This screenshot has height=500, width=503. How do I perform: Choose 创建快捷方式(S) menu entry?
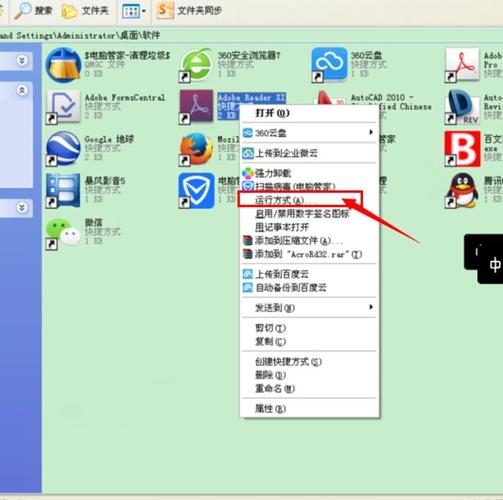pos(310,362)
